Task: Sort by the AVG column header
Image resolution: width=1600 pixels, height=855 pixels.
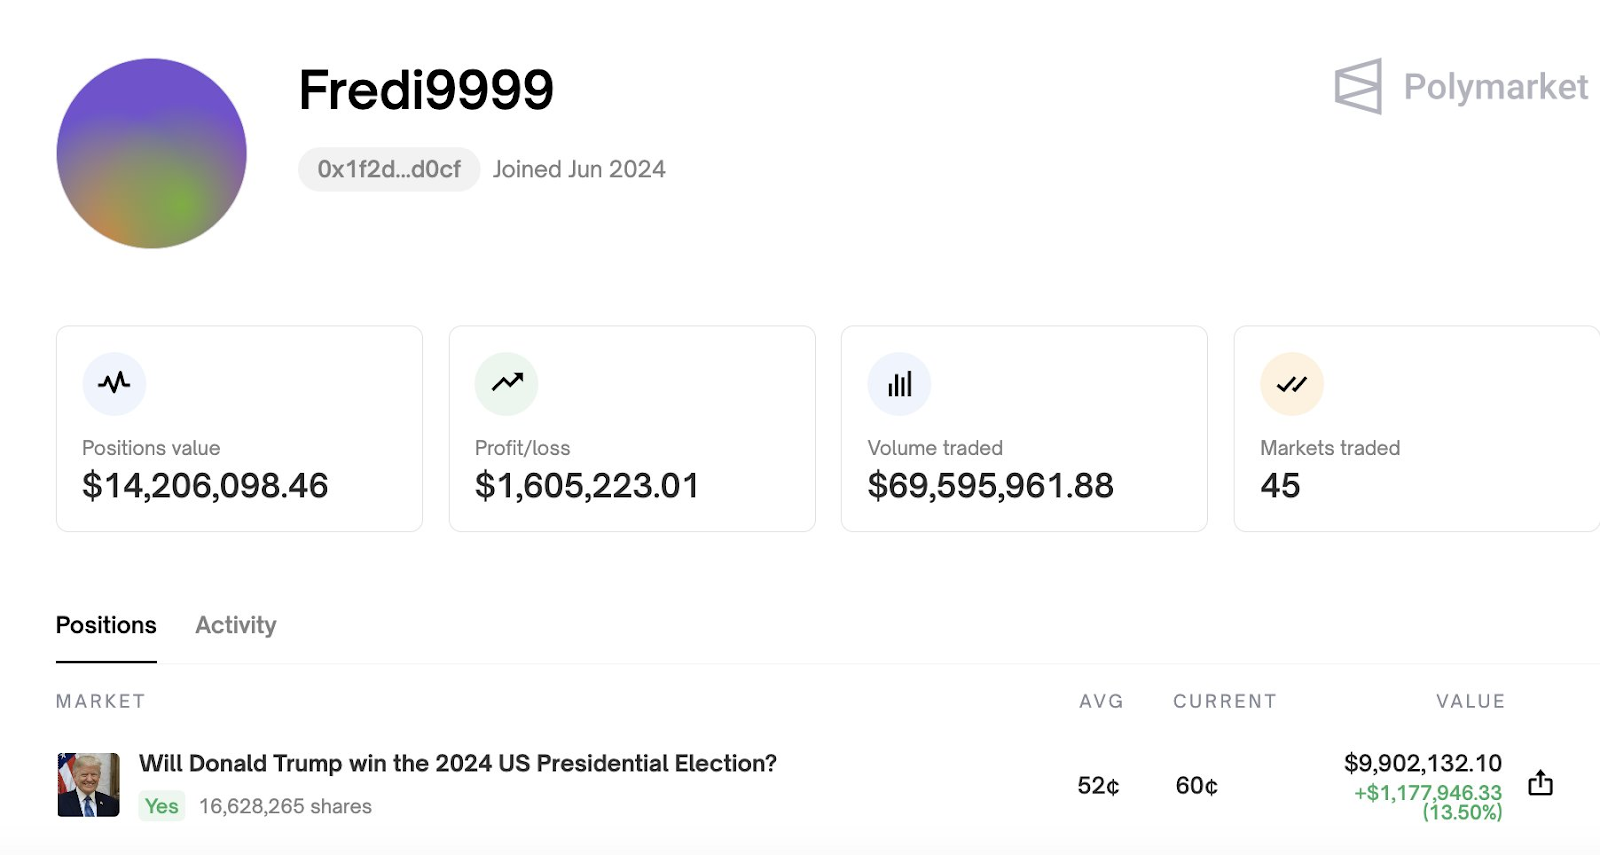Action: 1101,701
